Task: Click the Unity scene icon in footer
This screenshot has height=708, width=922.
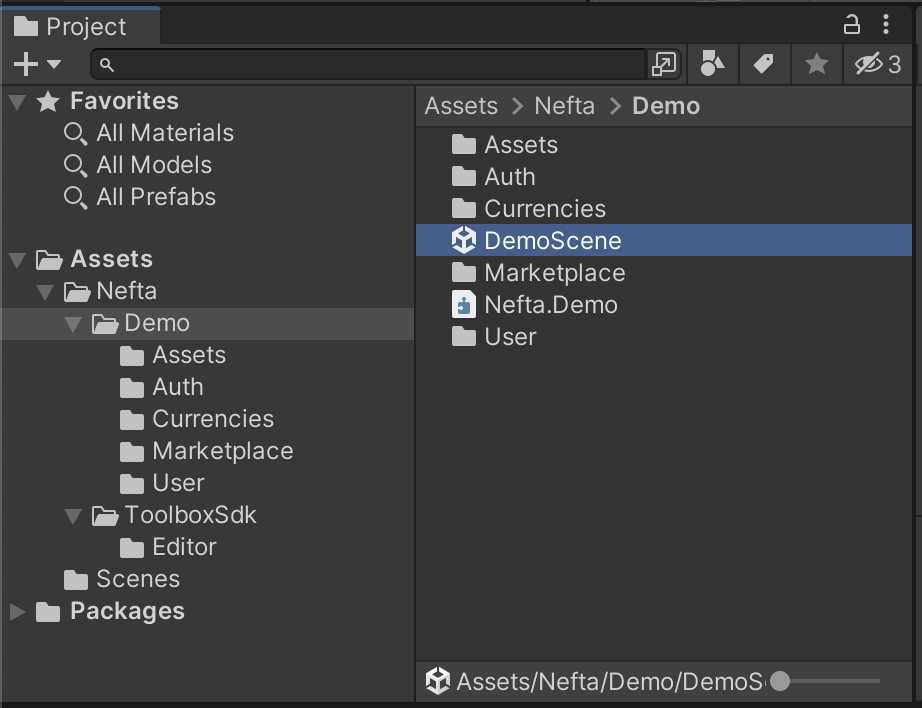Action: [437, 682]
